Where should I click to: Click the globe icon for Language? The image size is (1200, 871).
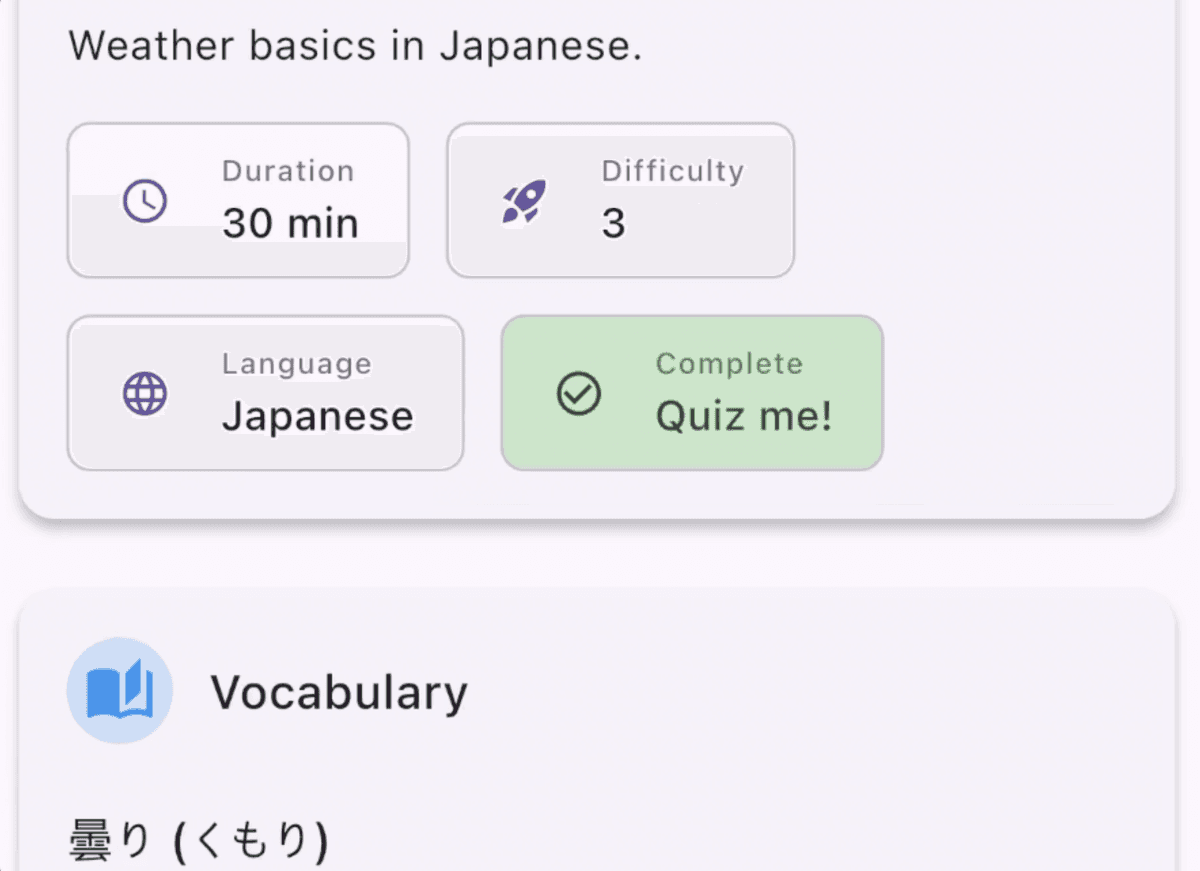(x=145, y=394)
